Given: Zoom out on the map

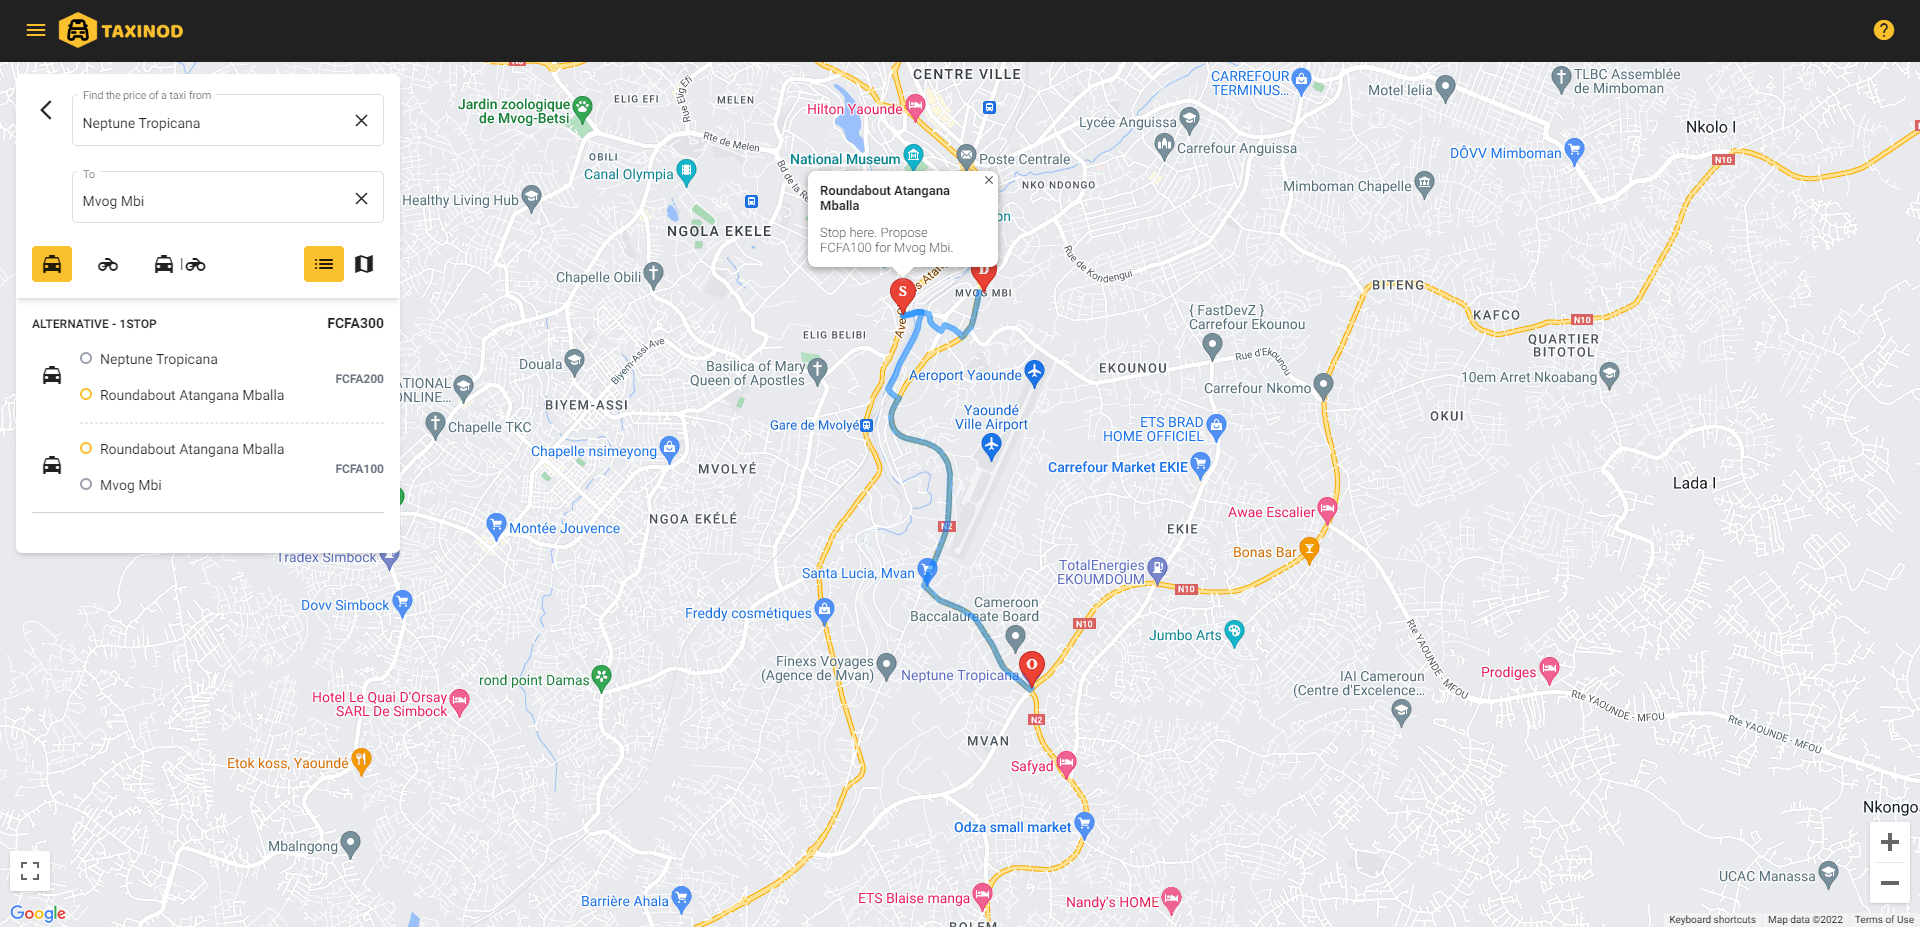Looking at the screenshot, I should (x=1890, y=883).
